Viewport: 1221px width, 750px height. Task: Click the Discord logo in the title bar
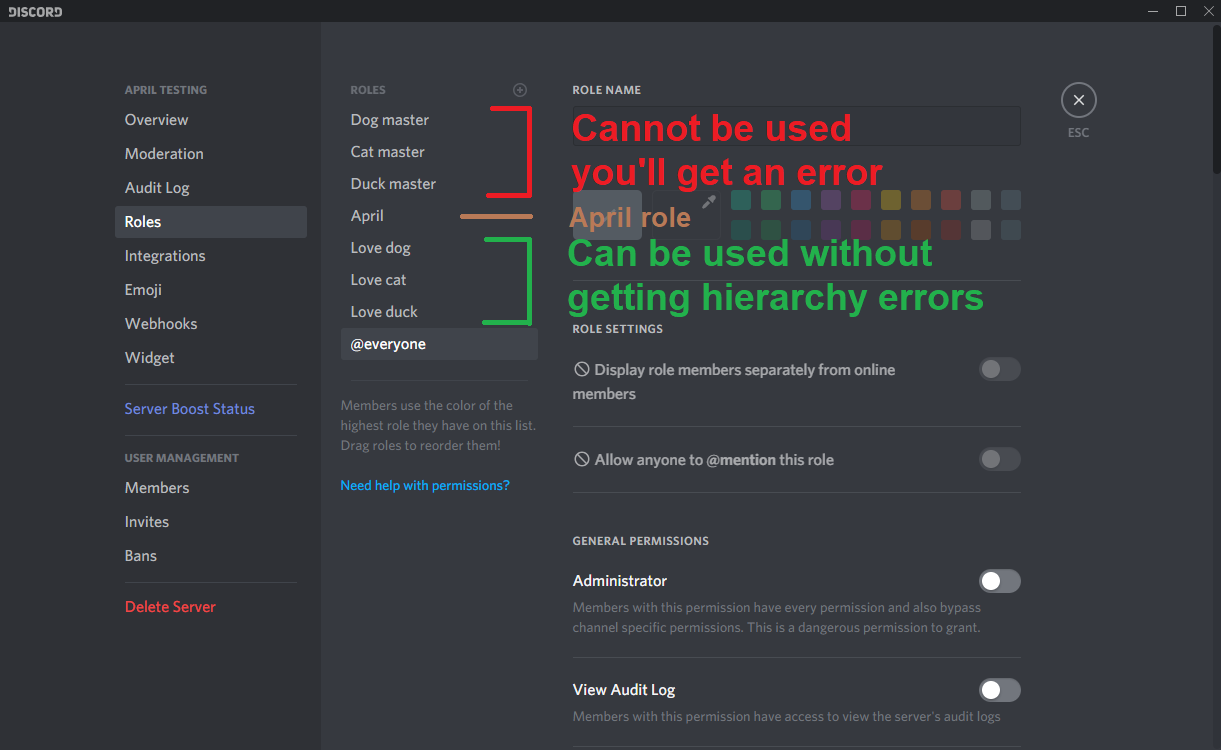tap(35, 11)
